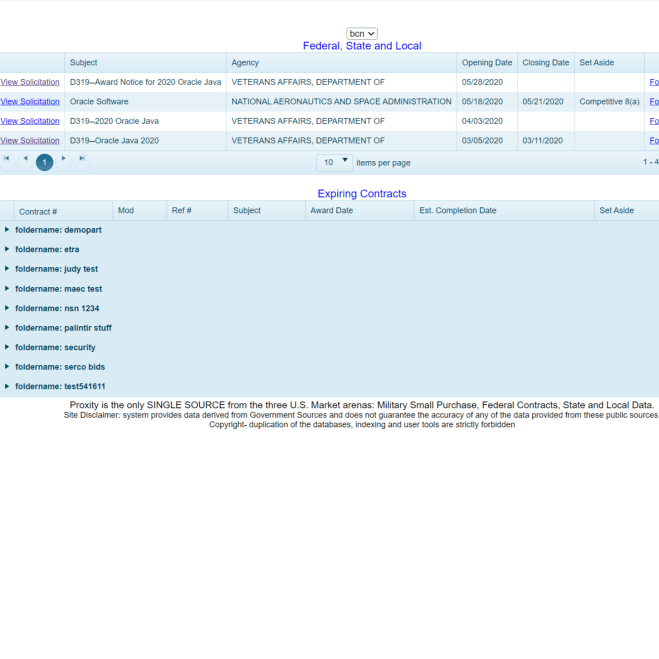View Solicitation for D319--Award Notice row
659x659 pixels.
[x=30, y=82]
